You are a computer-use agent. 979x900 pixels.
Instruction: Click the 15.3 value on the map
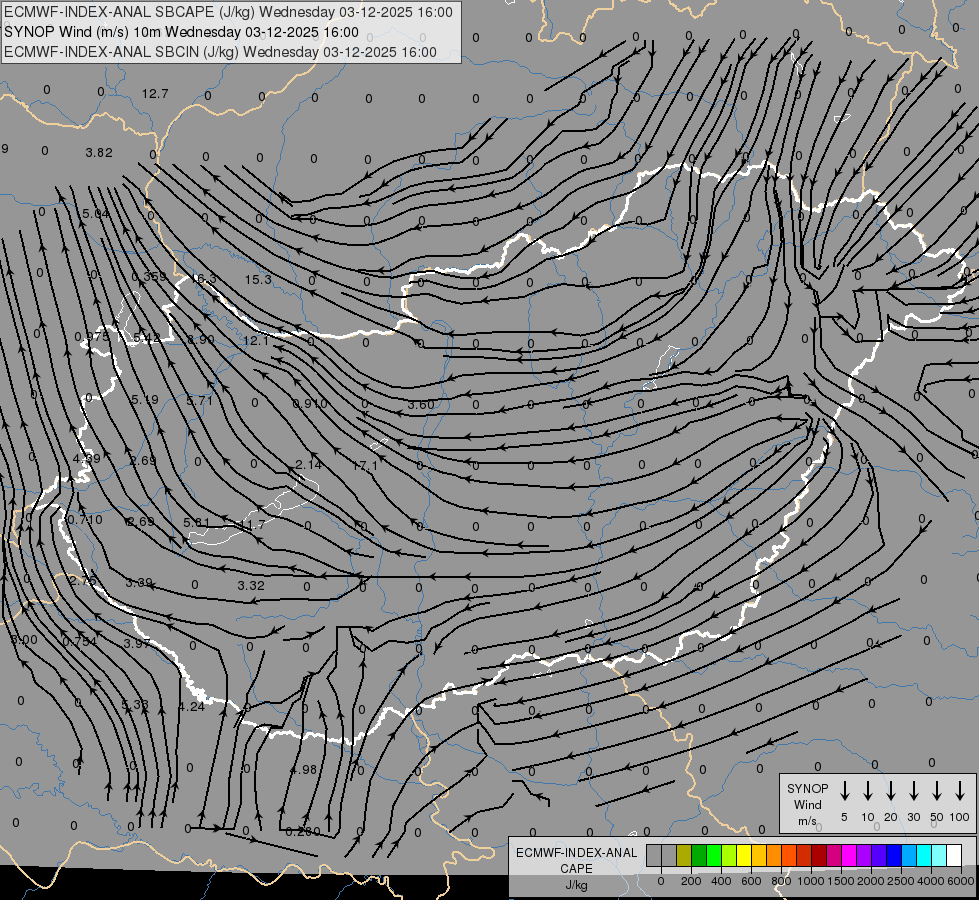coord(258,279)
